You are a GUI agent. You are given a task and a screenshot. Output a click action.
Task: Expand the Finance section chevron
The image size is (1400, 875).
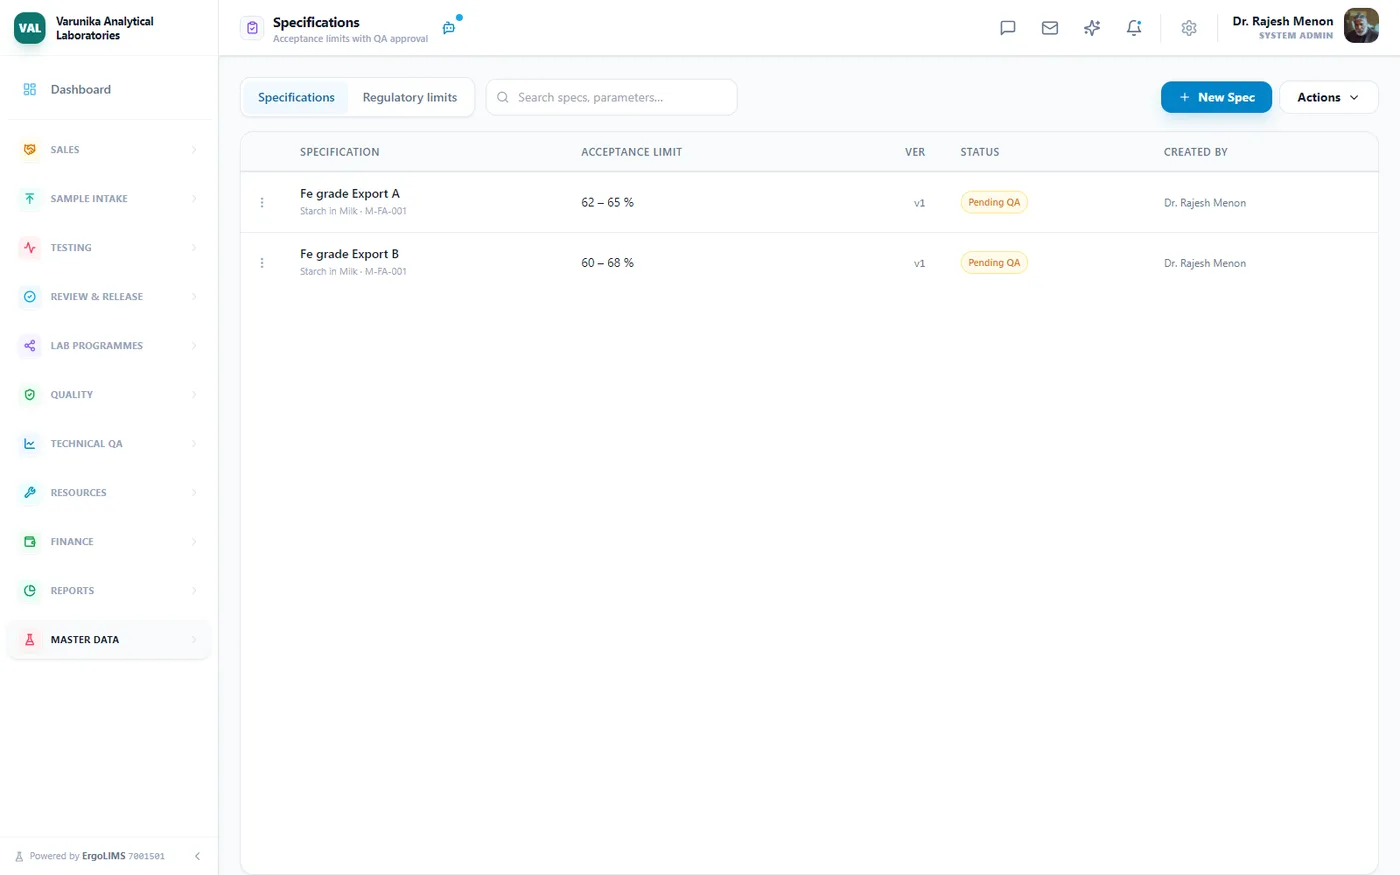click(x=194, y=542)
